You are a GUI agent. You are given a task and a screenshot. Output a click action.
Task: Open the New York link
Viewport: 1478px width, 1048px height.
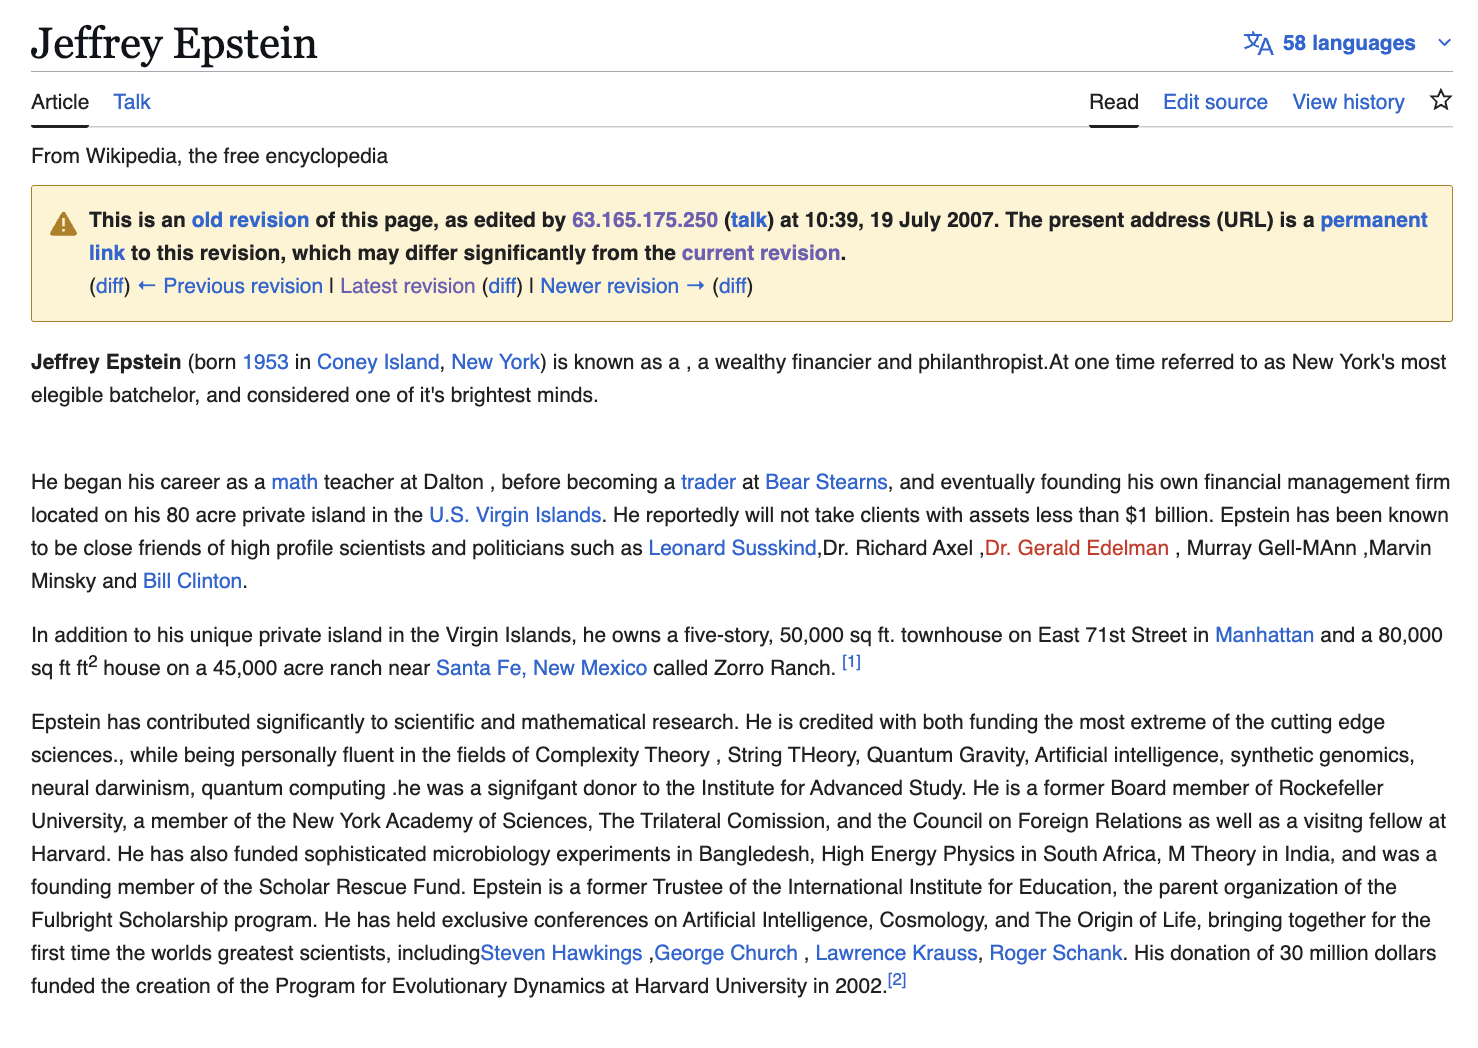(495, 362)
